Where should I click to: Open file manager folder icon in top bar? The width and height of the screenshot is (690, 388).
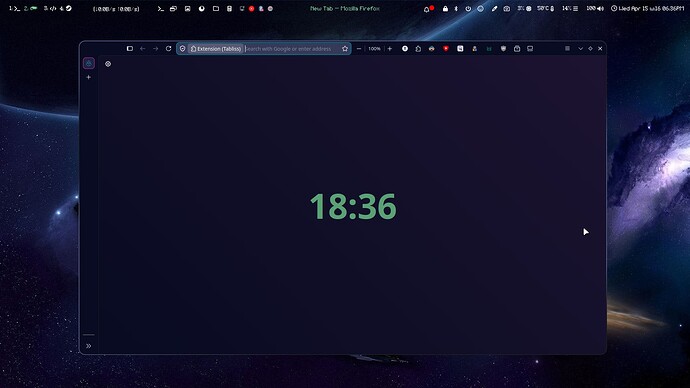216,8
